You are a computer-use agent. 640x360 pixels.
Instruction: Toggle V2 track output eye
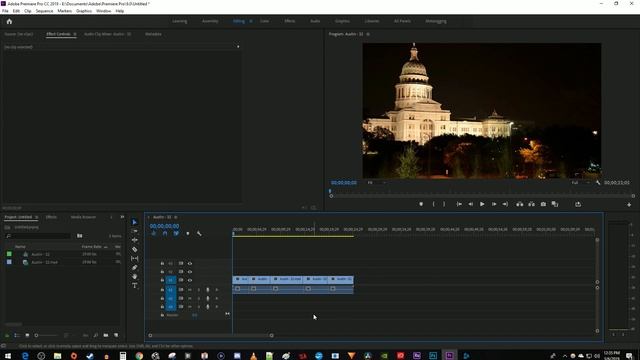(x=190, y=272)
